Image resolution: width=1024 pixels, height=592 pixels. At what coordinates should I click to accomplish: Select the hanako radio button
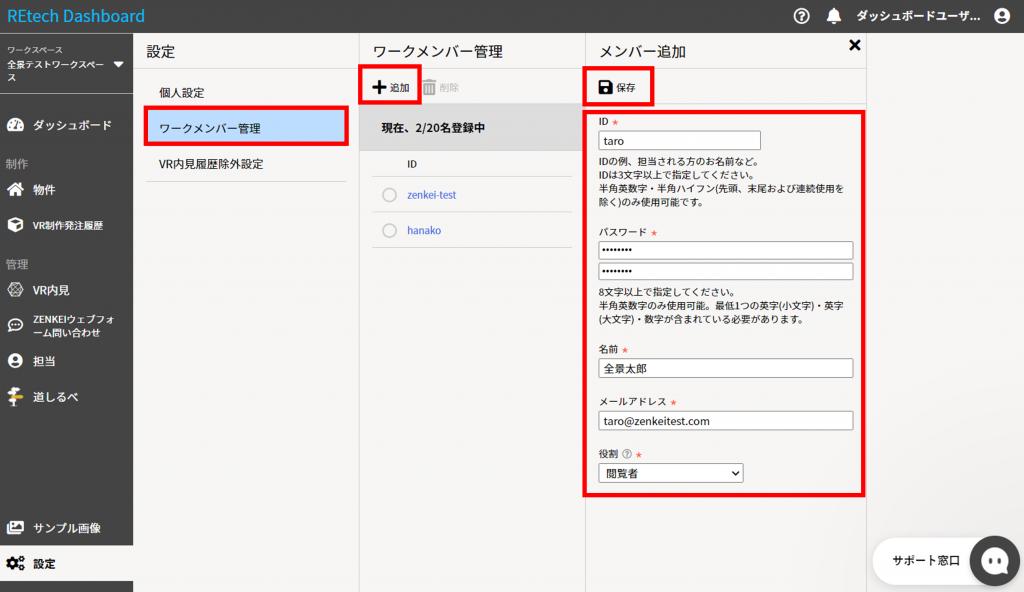pyautogui.click(x=389, y=230)
